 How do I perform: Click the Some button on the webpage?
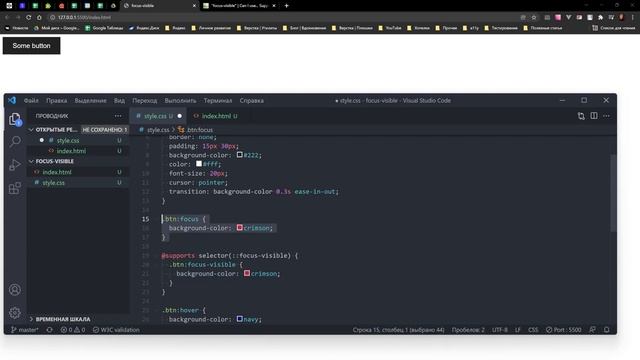(31, 46)
